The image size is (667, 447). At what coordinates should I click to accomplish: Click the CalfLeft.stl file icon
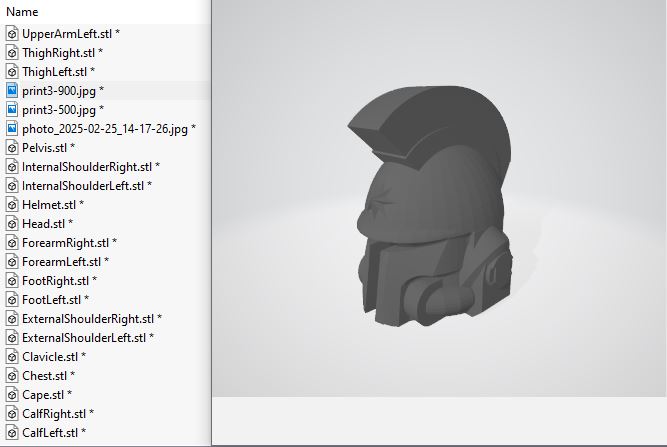12,433
